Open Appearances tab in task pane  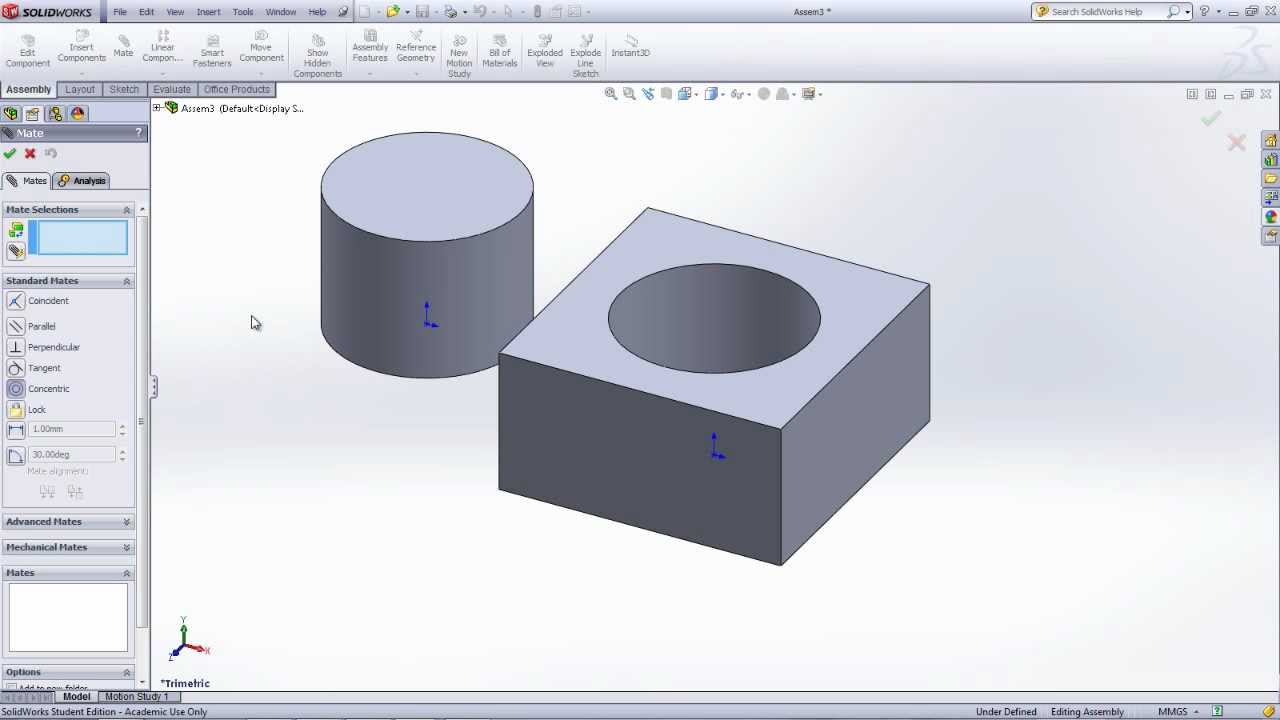pos(1270,217)
